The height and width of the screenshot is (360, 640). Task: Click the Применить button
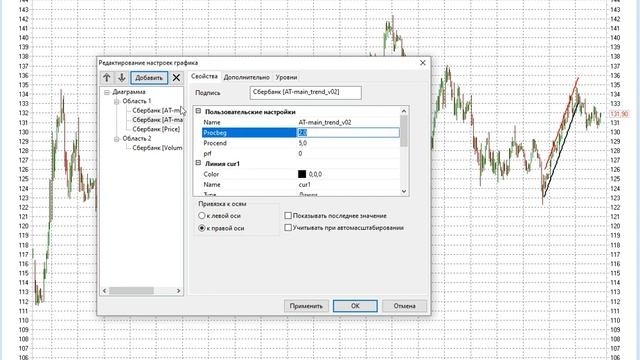pos(307,306)
